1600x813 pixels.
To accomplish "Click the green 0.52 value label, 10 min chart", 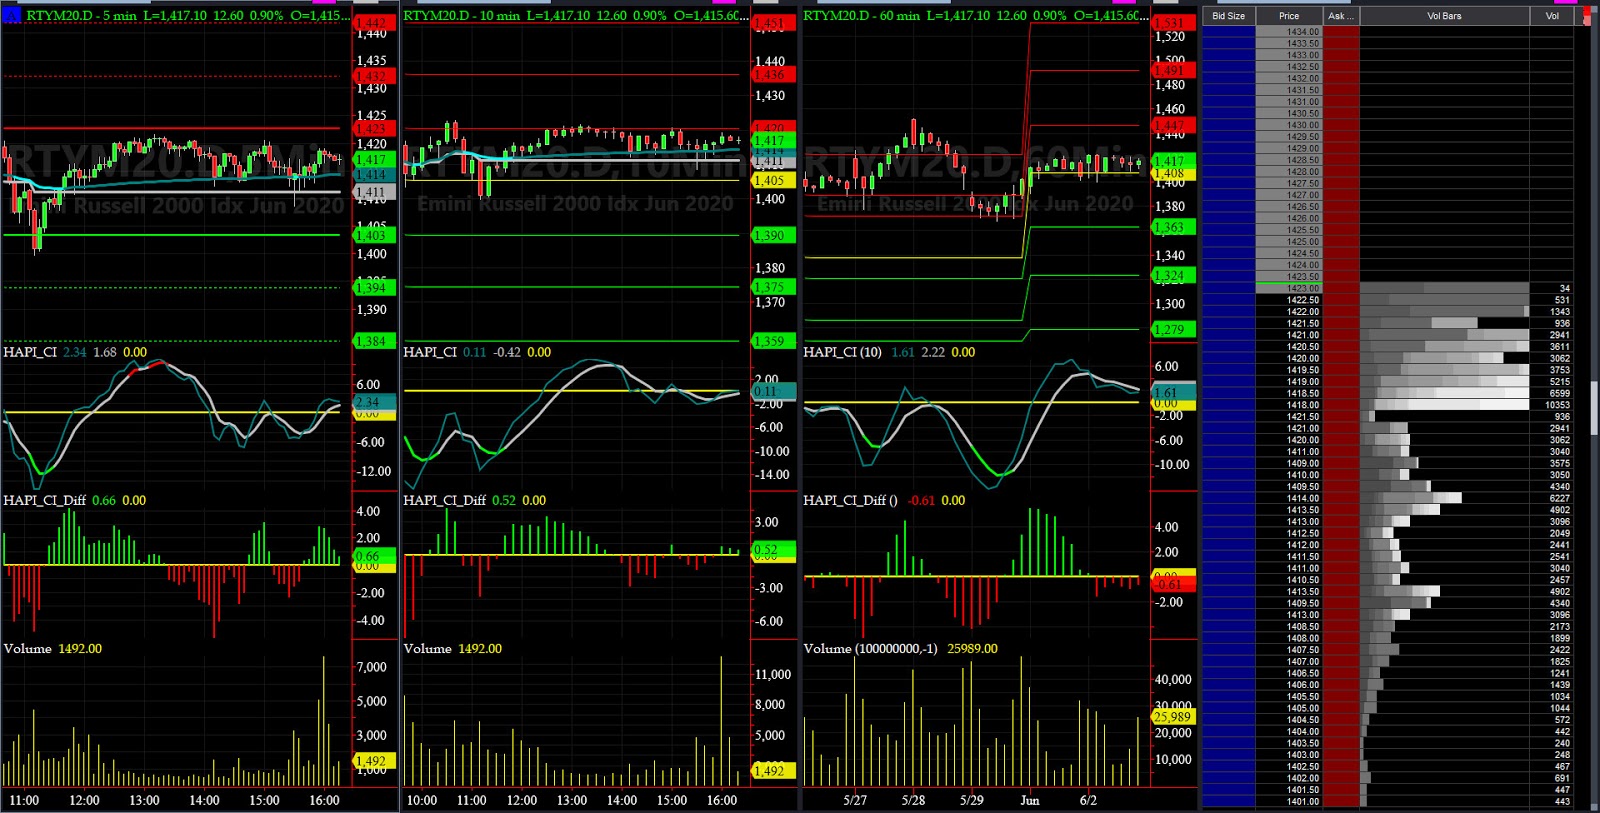I will click(773, 550).
